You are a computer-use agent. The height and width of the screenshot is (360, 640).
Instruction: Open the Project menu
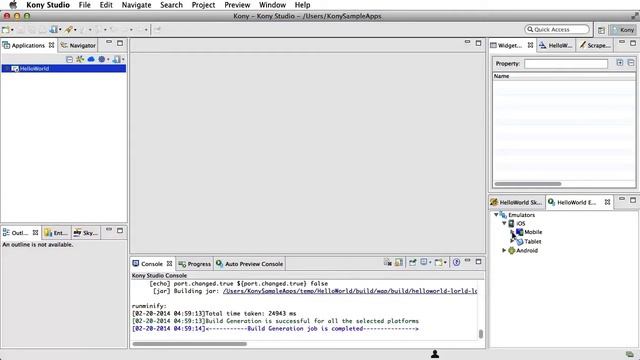coord(203,5)
